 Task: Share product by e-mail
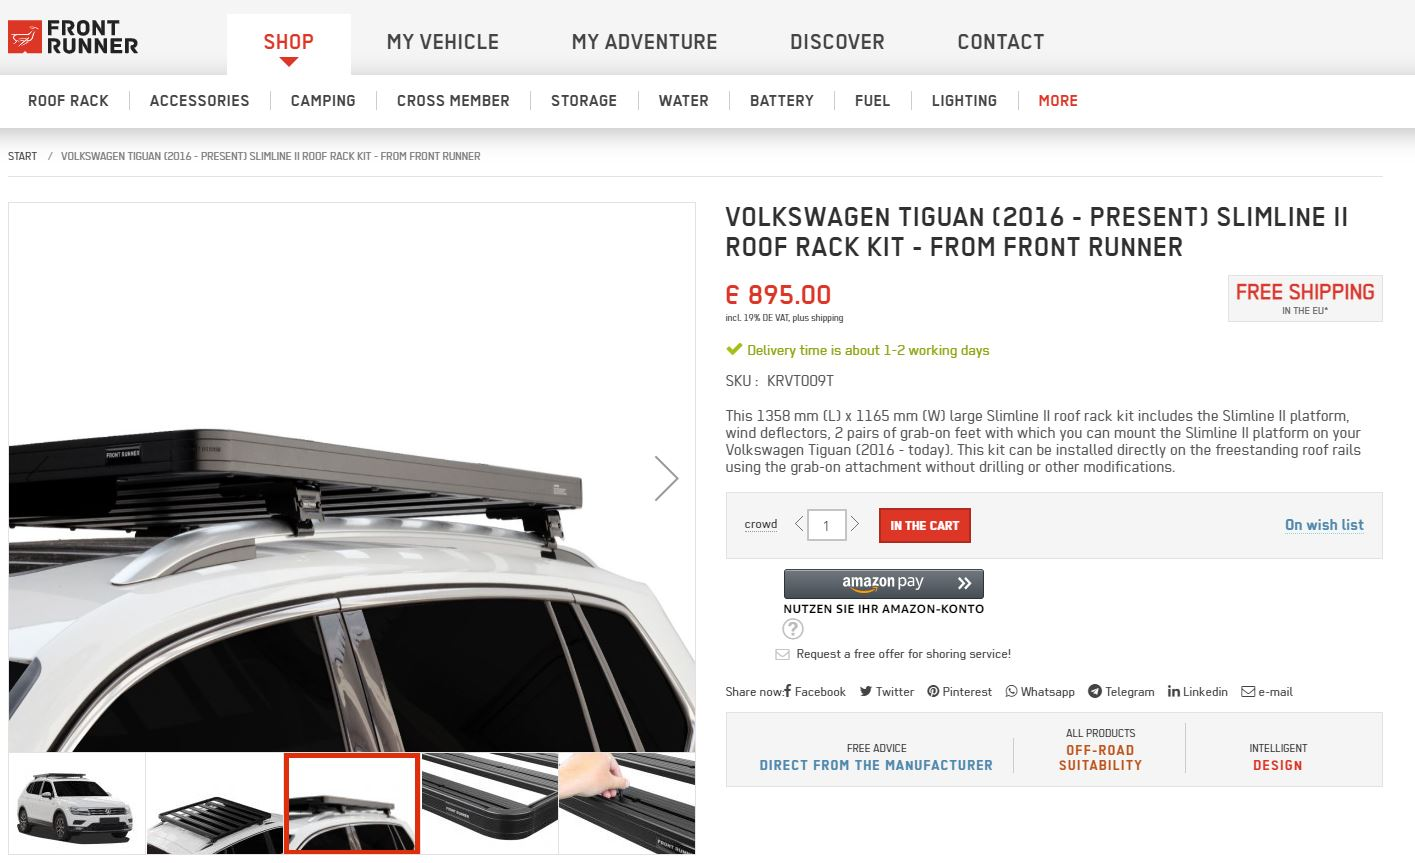pos(1267,691)
